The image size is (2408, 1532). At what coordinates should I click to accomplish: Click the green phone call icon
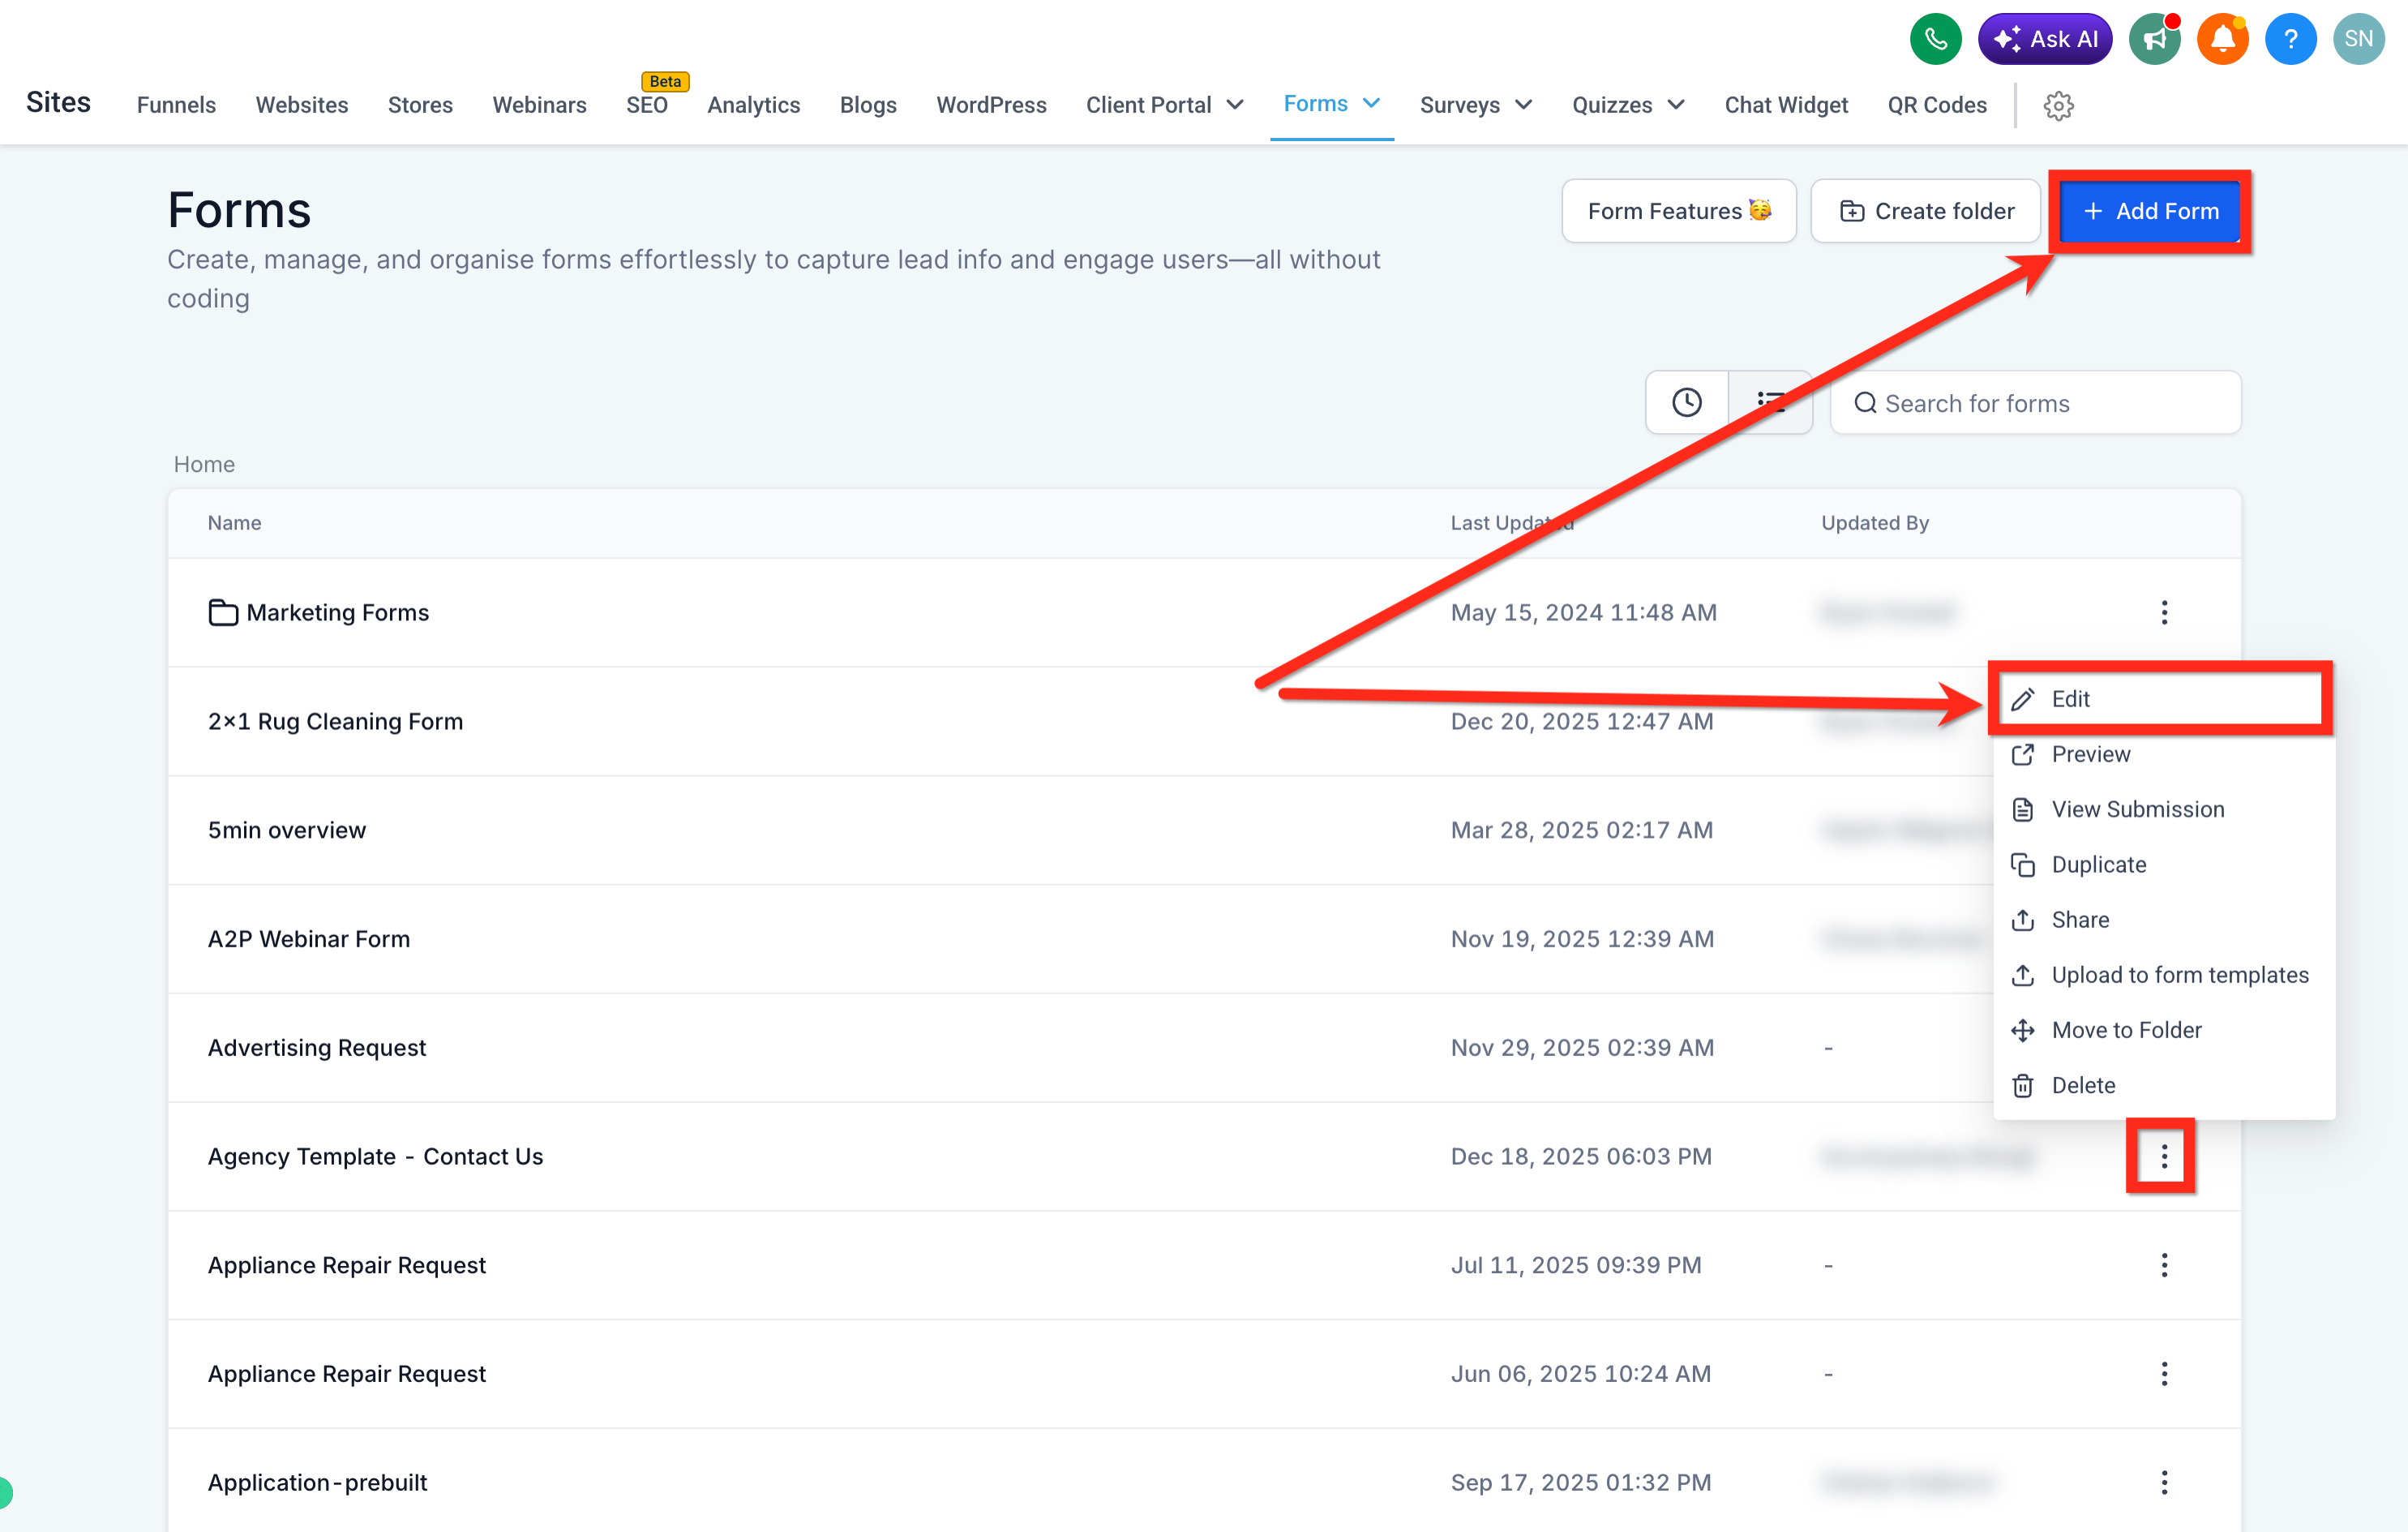tap(1935, 39)
